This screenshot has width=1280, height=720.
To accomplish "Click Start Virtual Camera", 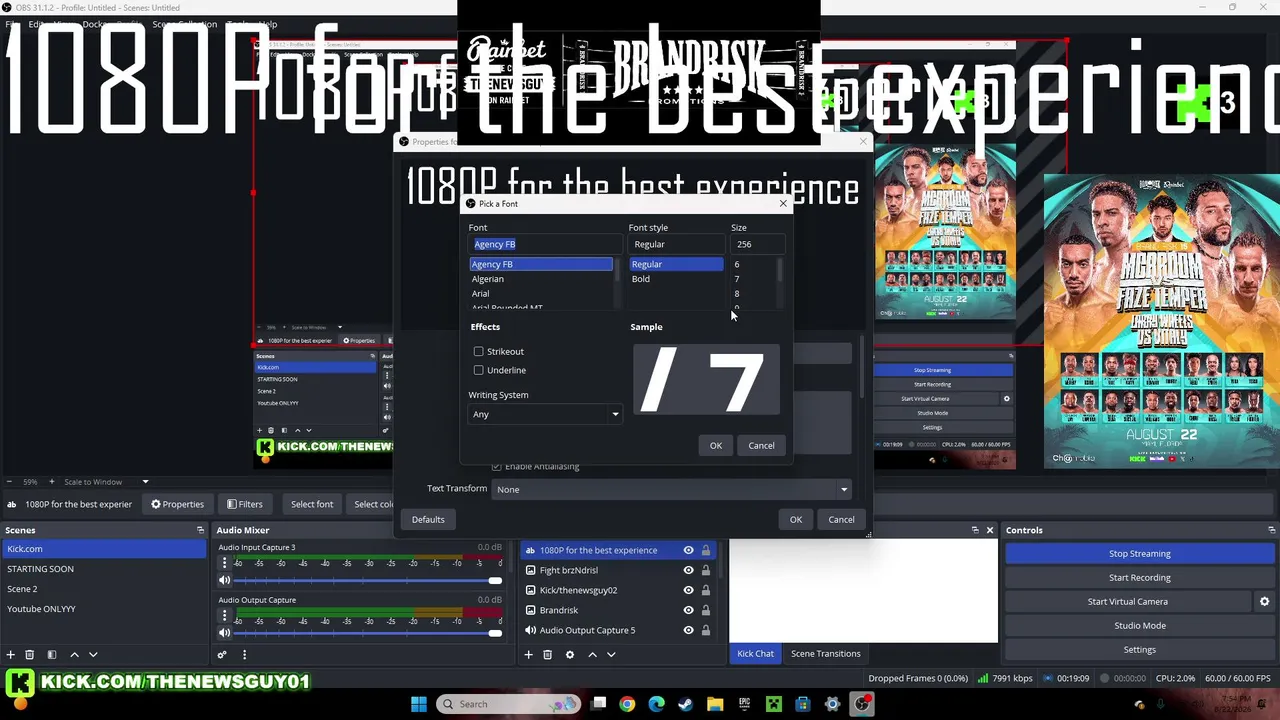I will 1127,601.
